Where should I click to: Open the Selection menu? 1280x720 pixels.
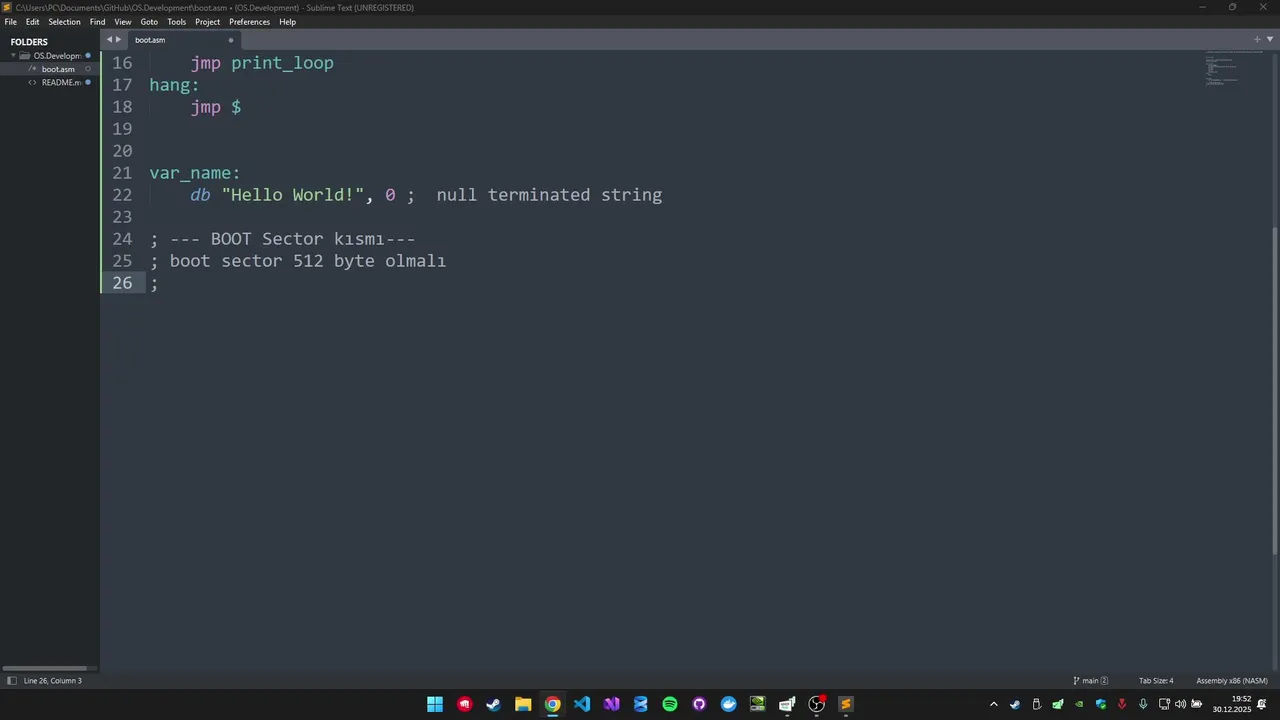tap(64, 22)
